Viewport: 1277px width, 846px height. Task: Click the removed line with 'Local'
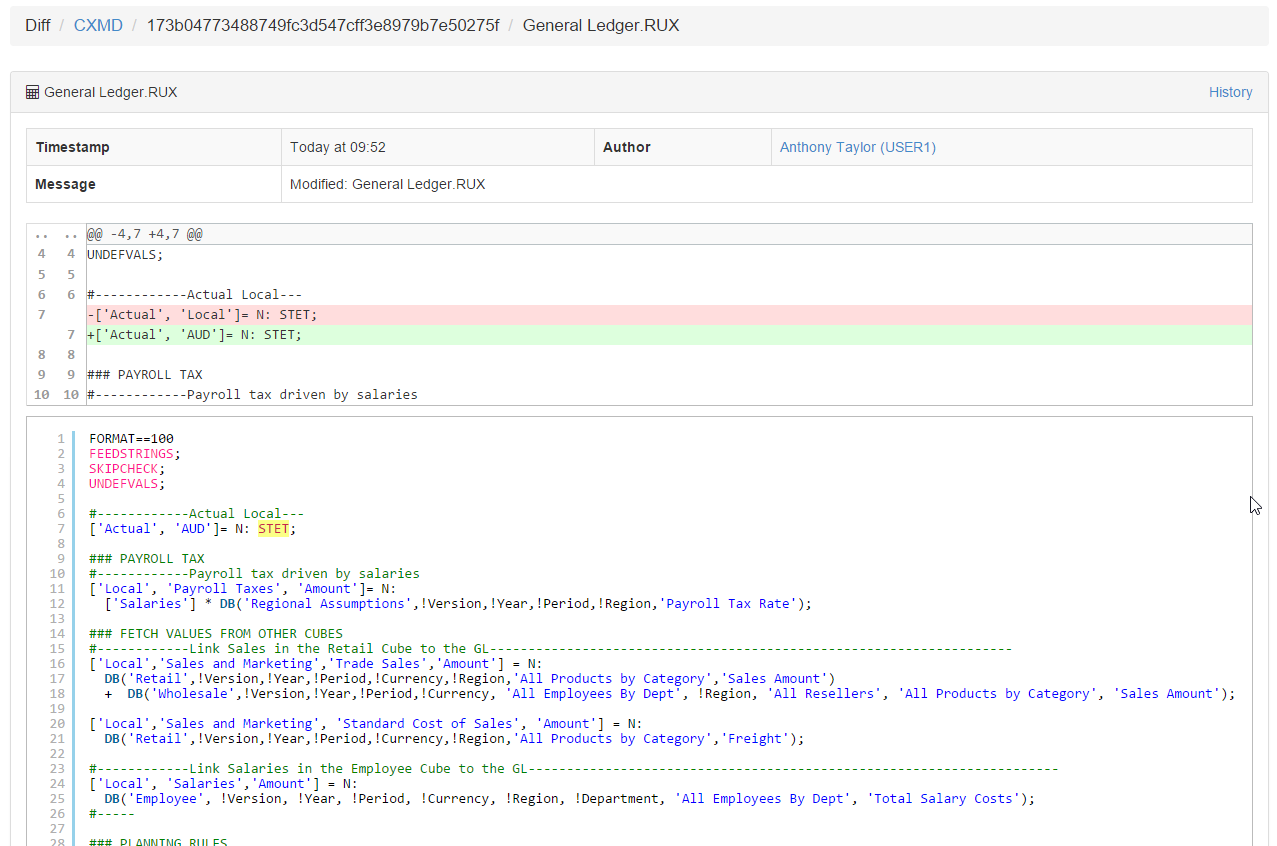tap(669, 314)
